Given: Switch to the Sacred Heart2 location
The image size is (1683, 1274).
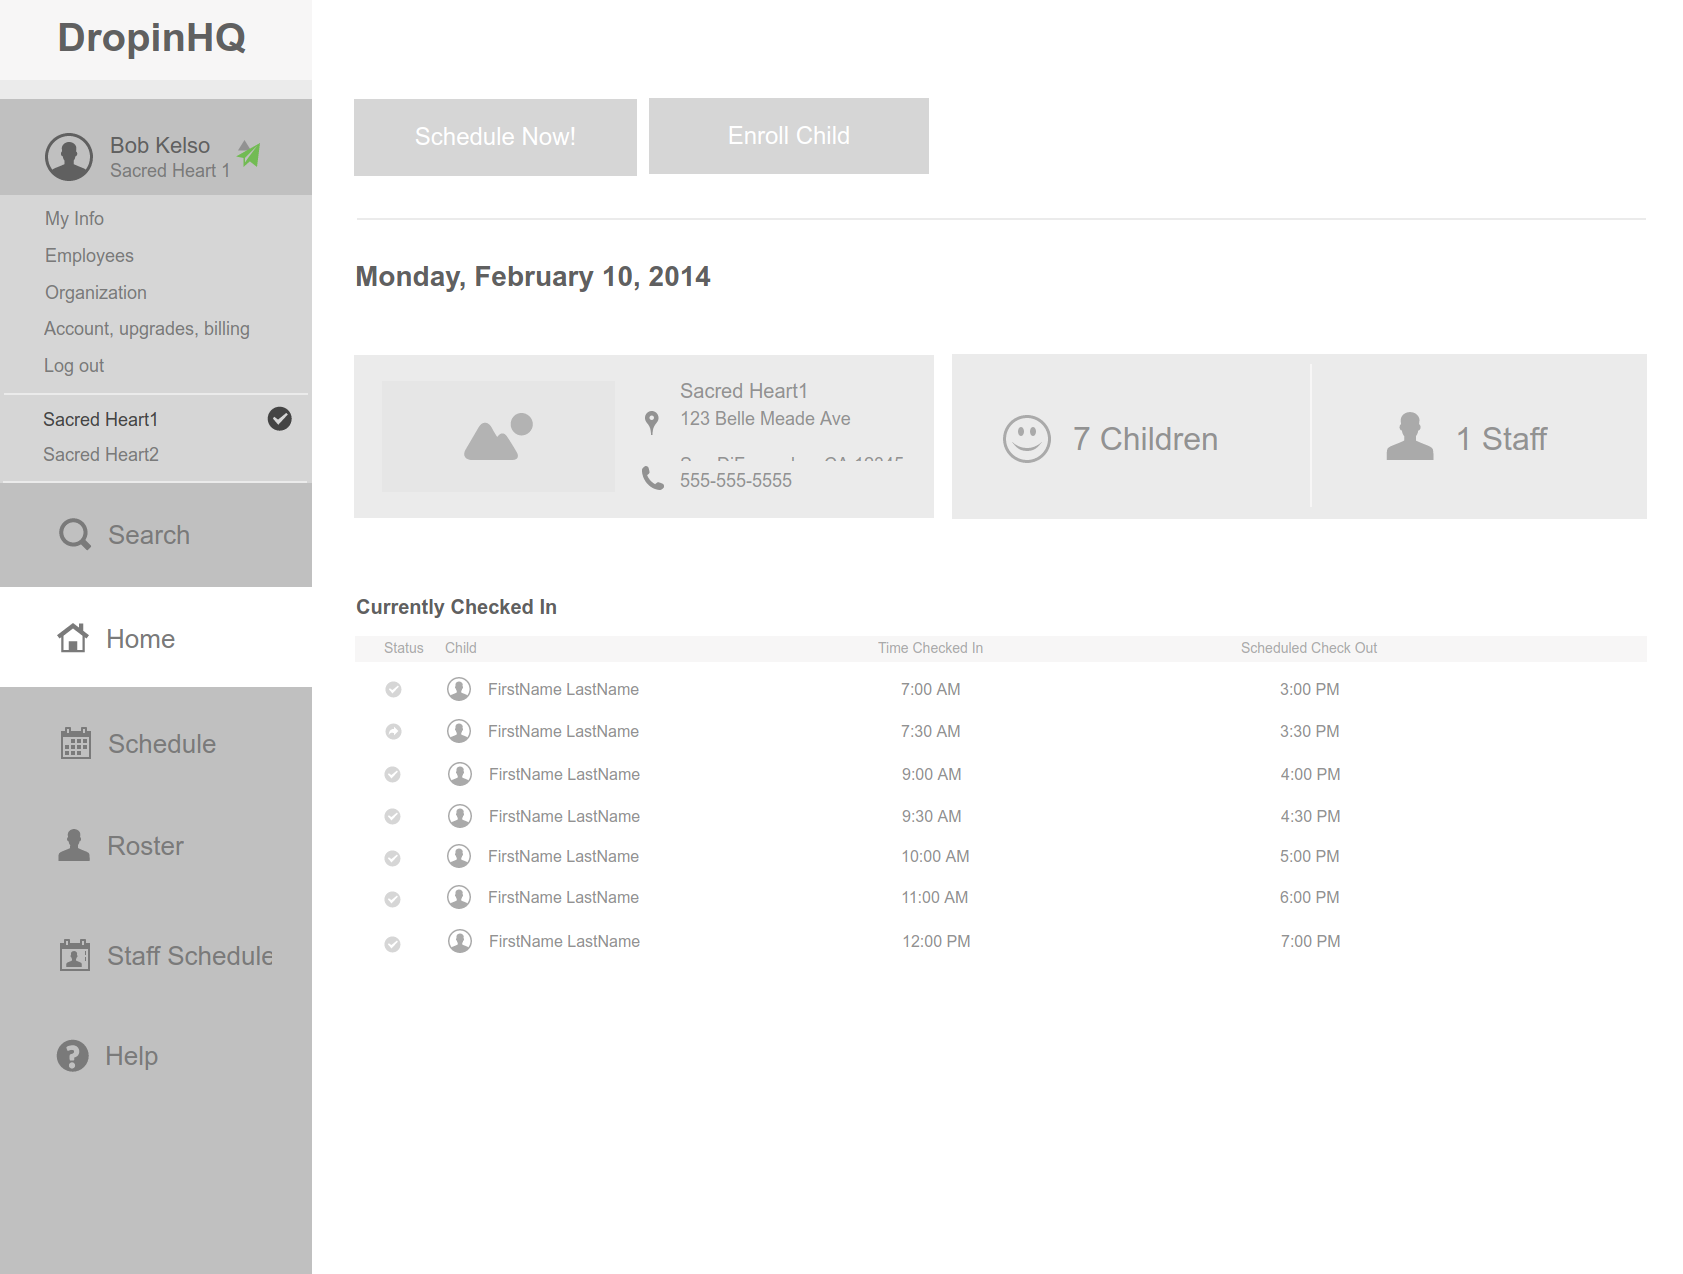Looking at the screenshot, I should (101, 454).
